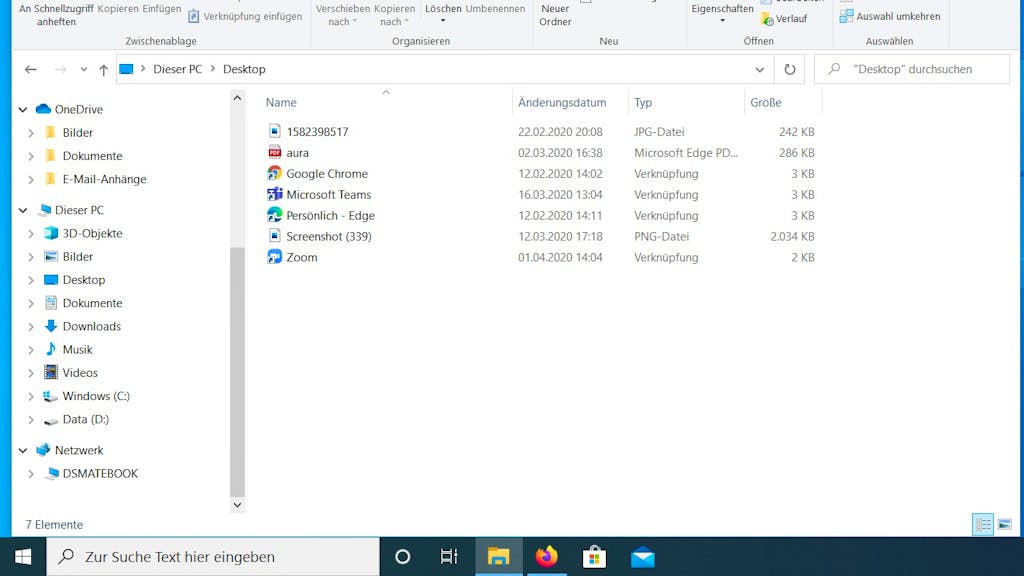The height and width of the screenshot is (576, 1024).
Task: Expand the 3D-Objekte folder node
Action: 31,233
